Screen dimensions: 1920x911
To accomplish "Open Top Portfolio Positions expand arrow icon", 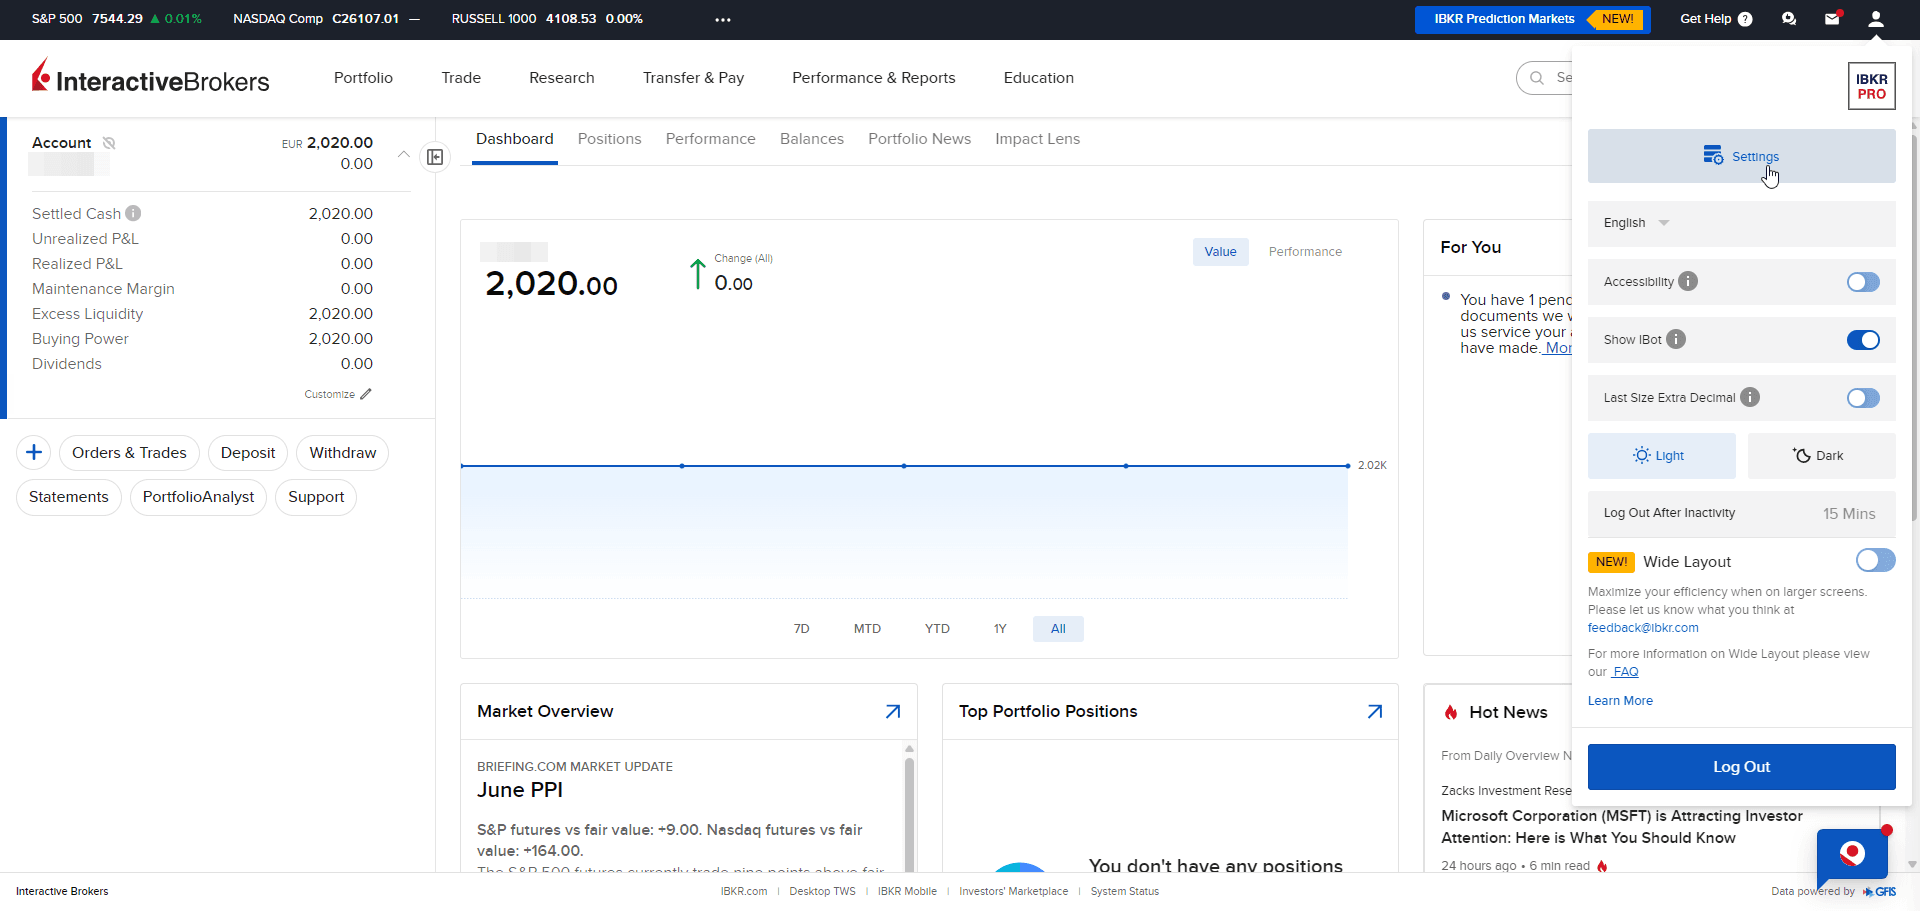I will pos(1375,712).
